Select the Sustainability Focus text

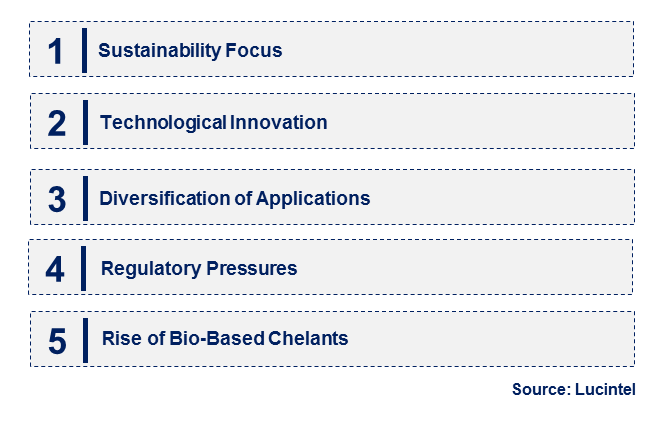tap(190, 51)
